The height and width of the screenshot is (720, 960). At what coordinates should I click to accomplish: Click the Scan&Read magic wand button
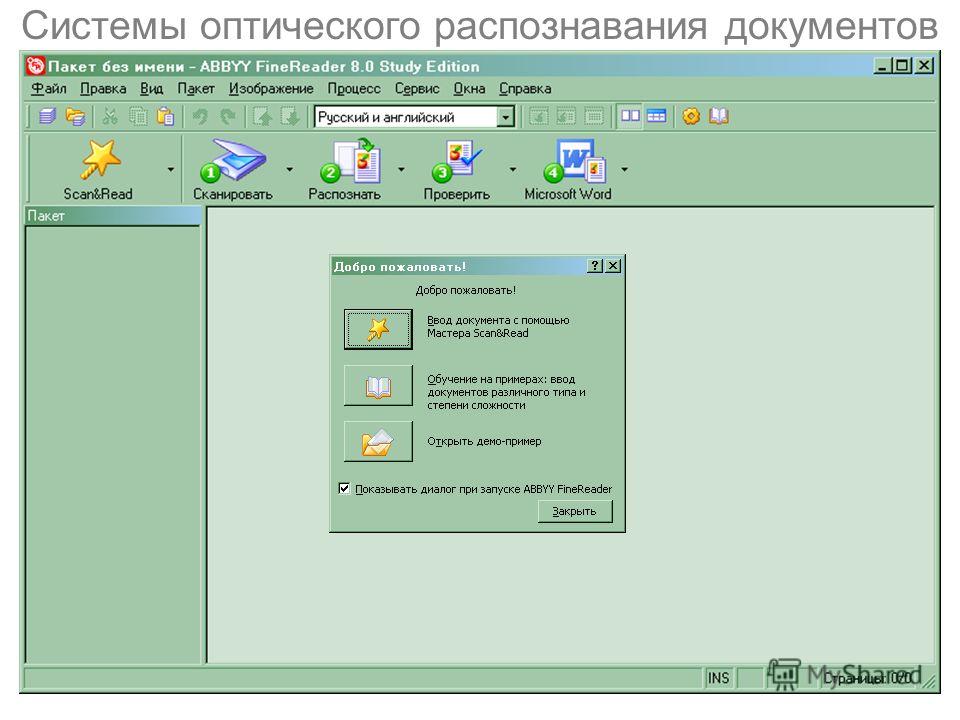(x=100, y=160)
